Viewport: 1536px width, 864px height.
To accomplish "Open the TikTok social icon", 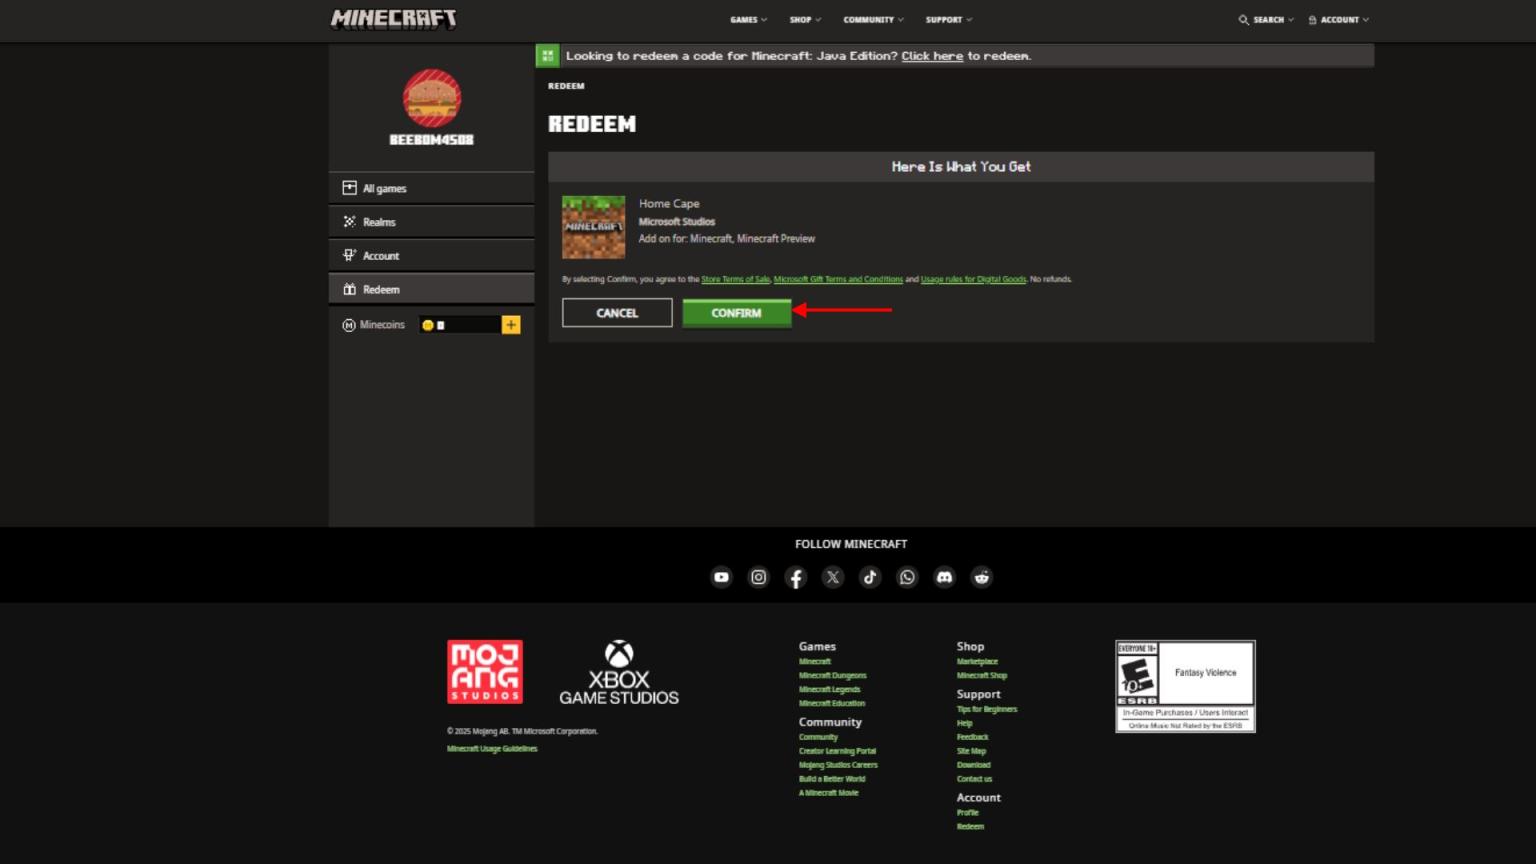I will (870, 577).
